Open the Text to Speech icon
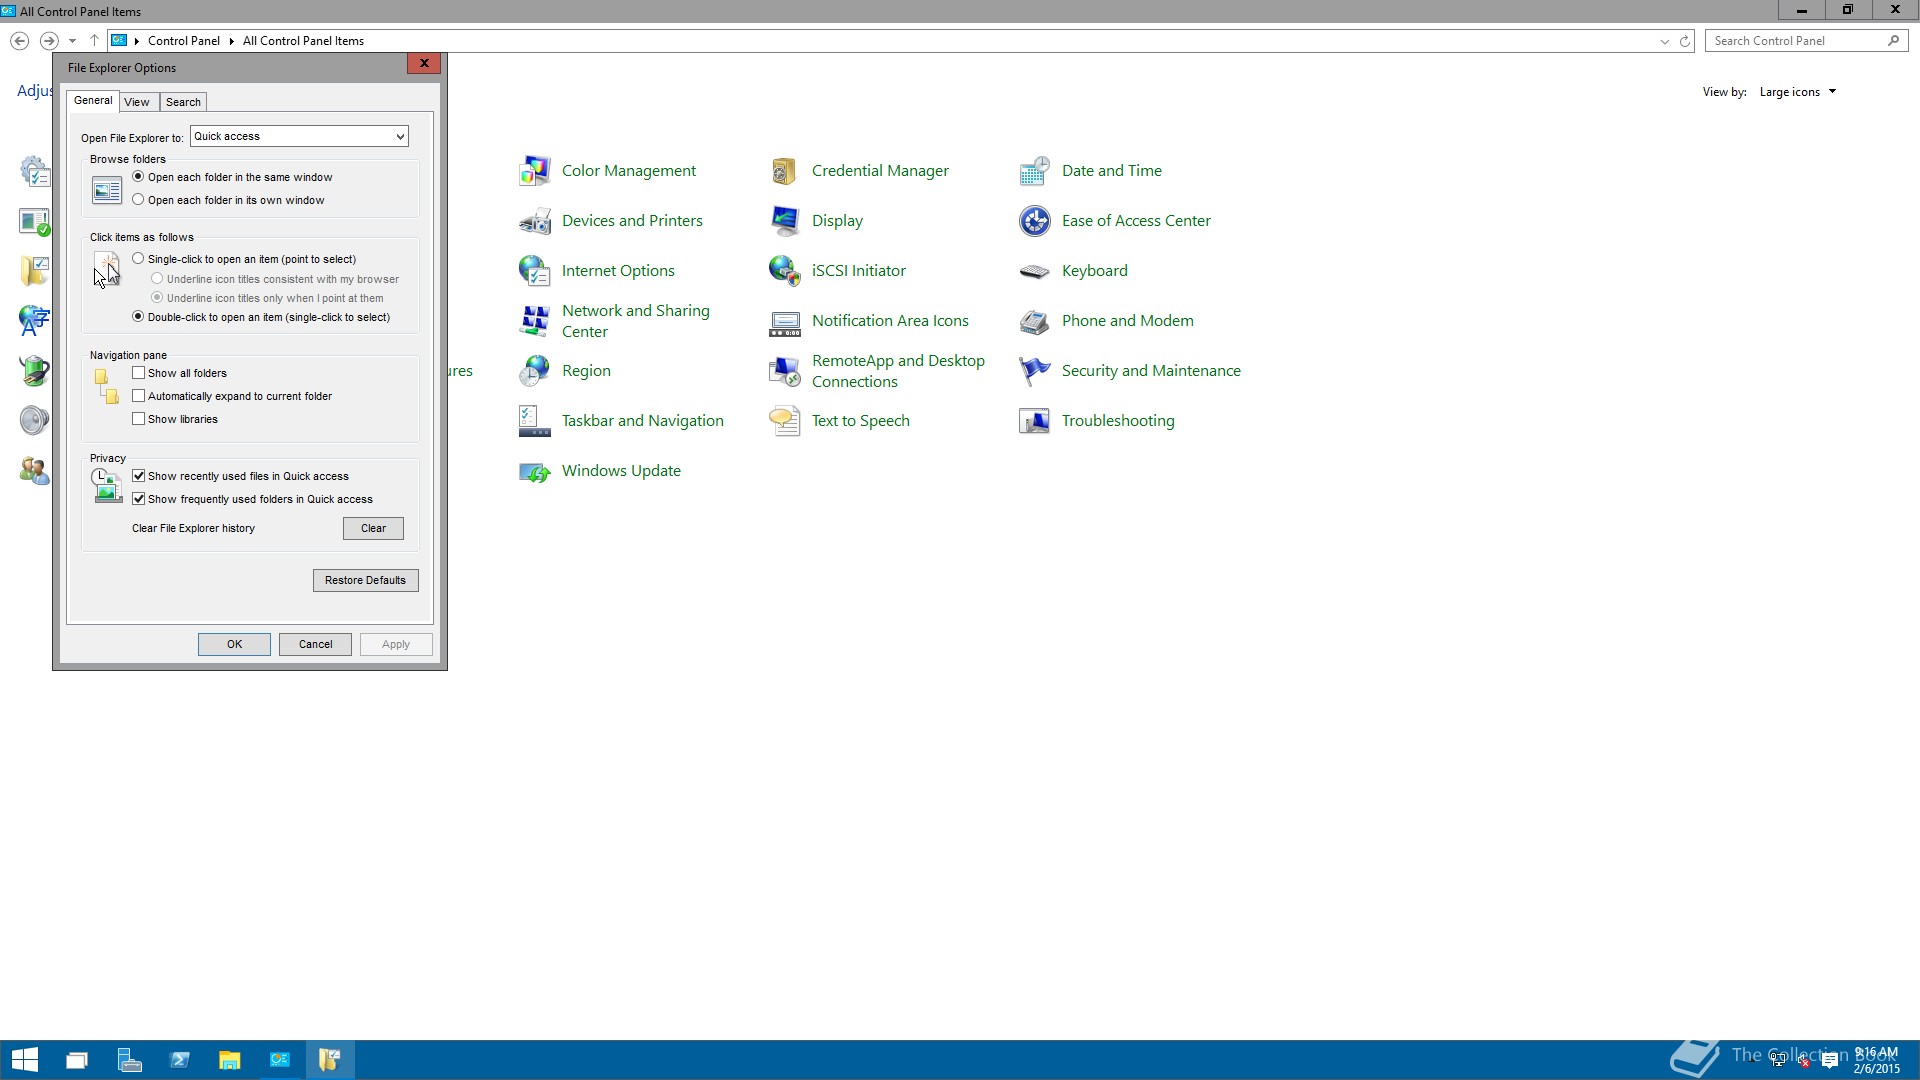Image resolution: width=1920 pixels, height=1080 pixels. click(x=785, y=421)
